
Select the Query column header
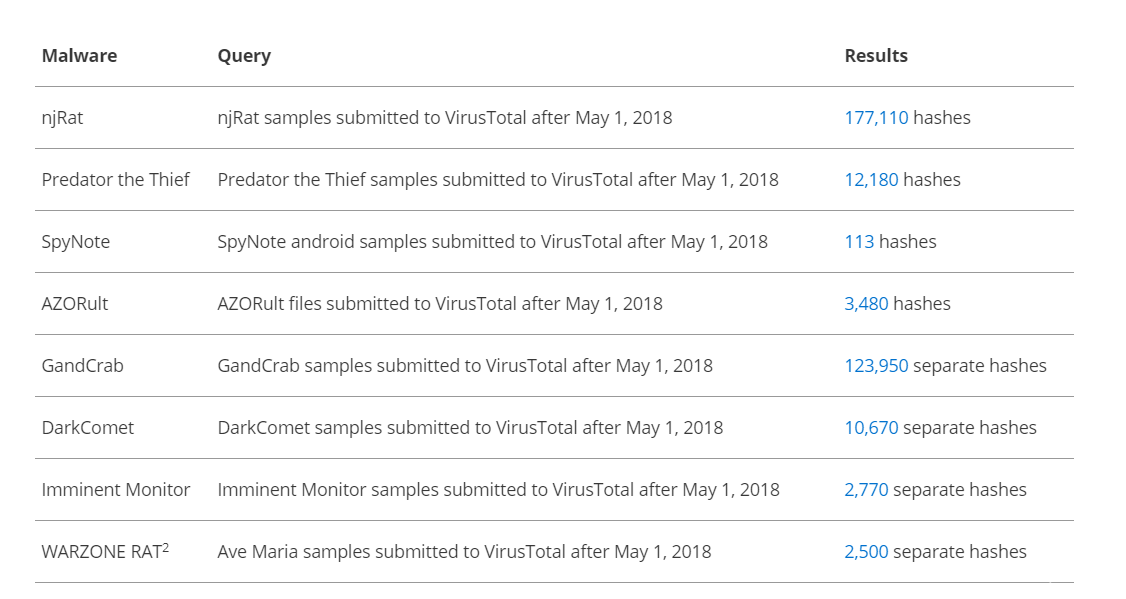click(244, 56)
